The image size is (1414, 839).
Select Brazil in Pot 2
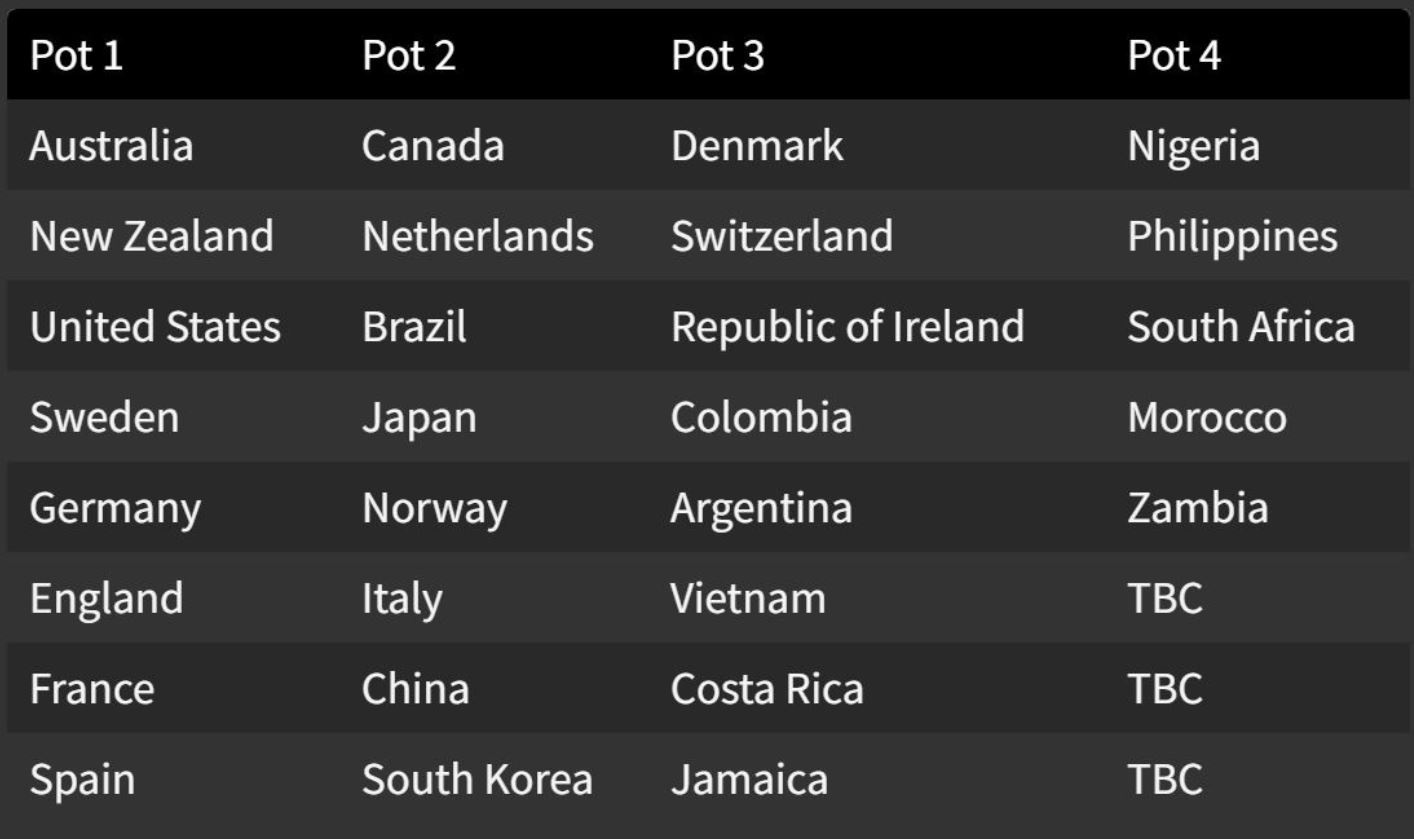pos(414,327)
